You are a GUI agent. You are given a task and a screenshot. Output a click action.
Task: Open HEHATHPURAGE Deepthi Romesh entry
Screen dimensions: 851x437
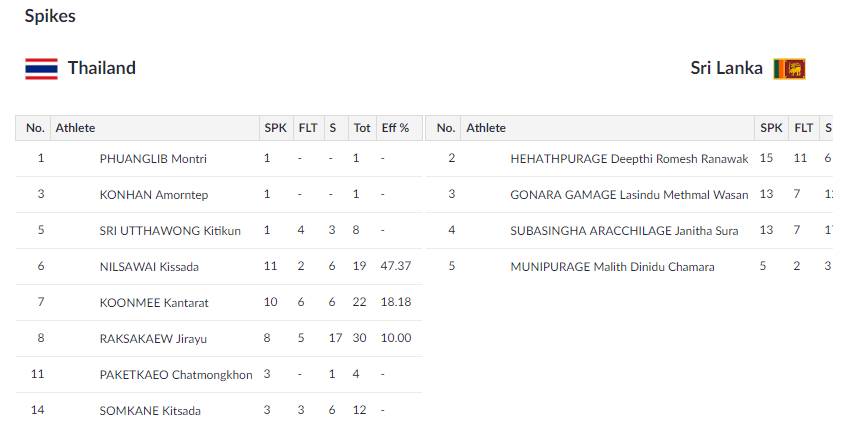click(629, 158)
